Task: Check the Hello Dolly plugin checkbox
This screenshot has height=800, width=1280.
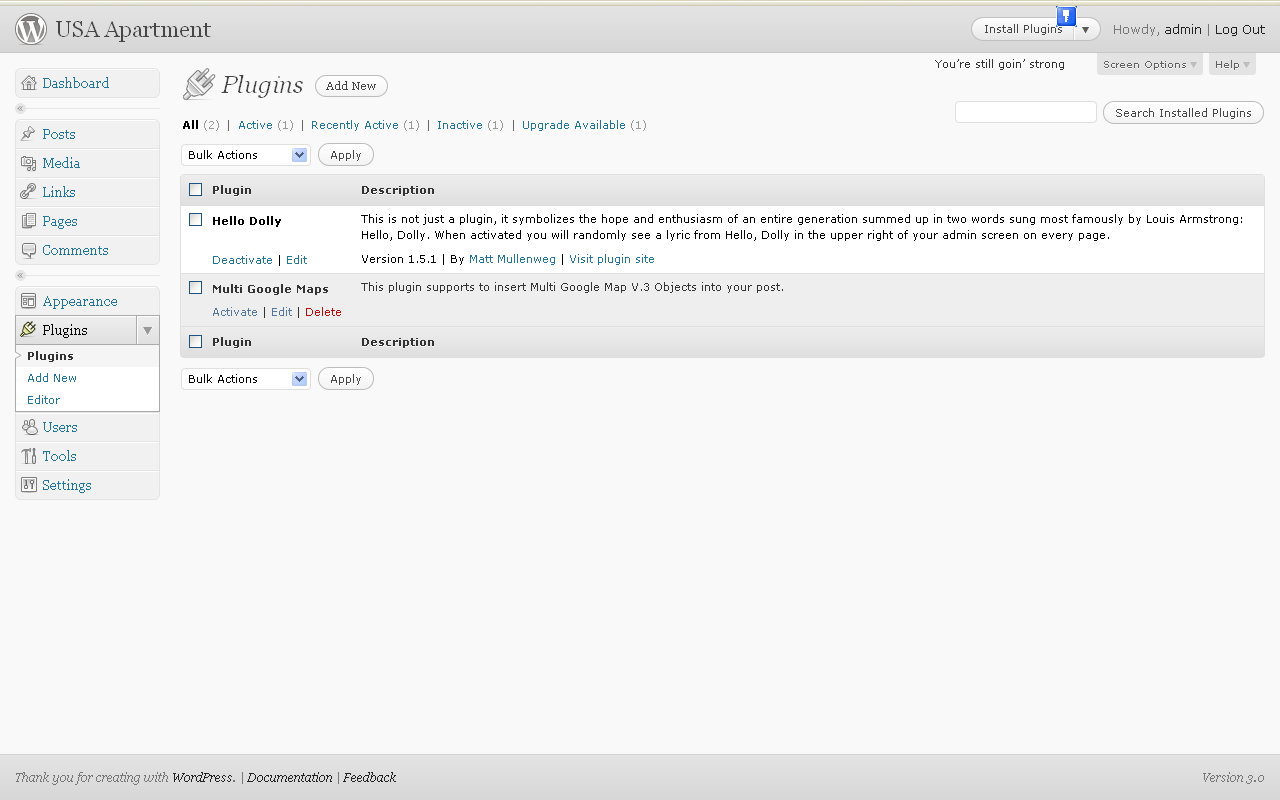Action: click(x=196, y=220)
